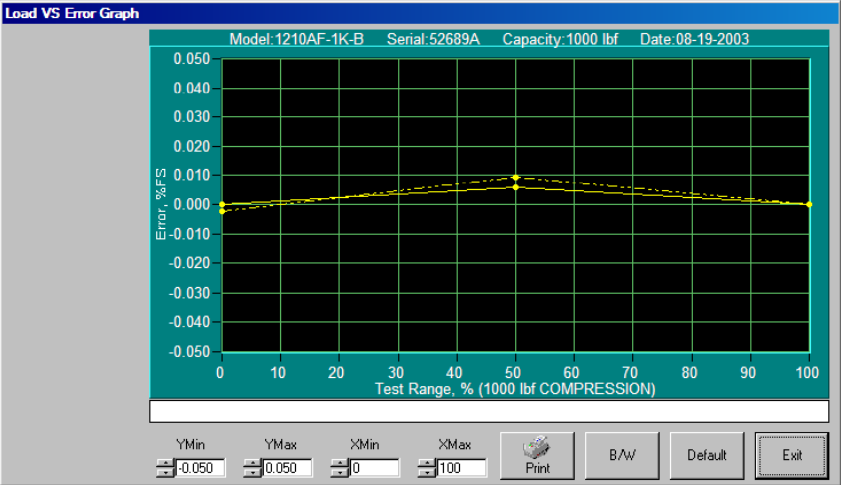Click the Print button with printer icon
Screen dimensions: 841x485
click(536, 455)
